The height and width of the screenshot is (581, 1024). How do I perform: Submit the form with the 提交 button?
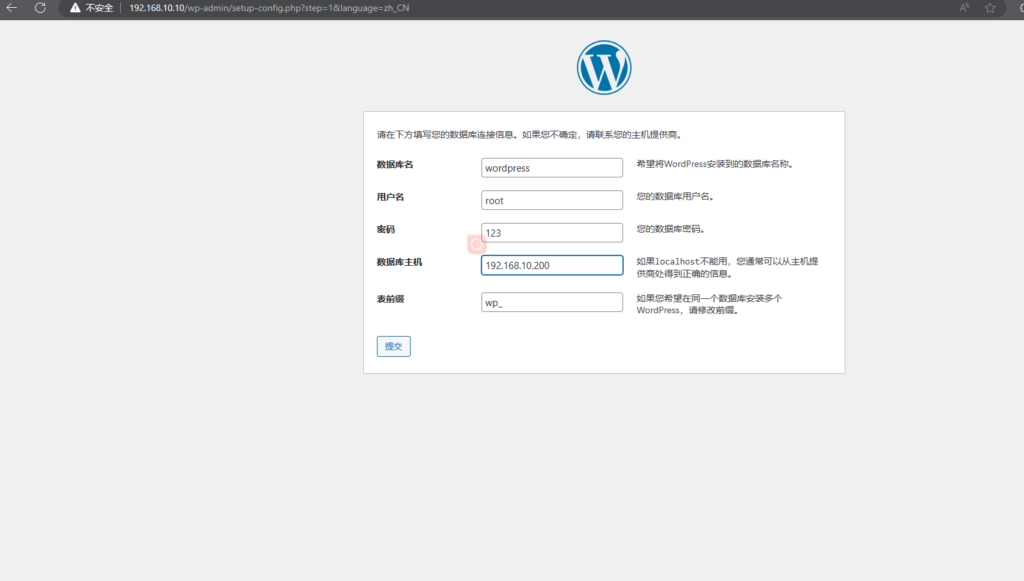click(x=394, y=346)
